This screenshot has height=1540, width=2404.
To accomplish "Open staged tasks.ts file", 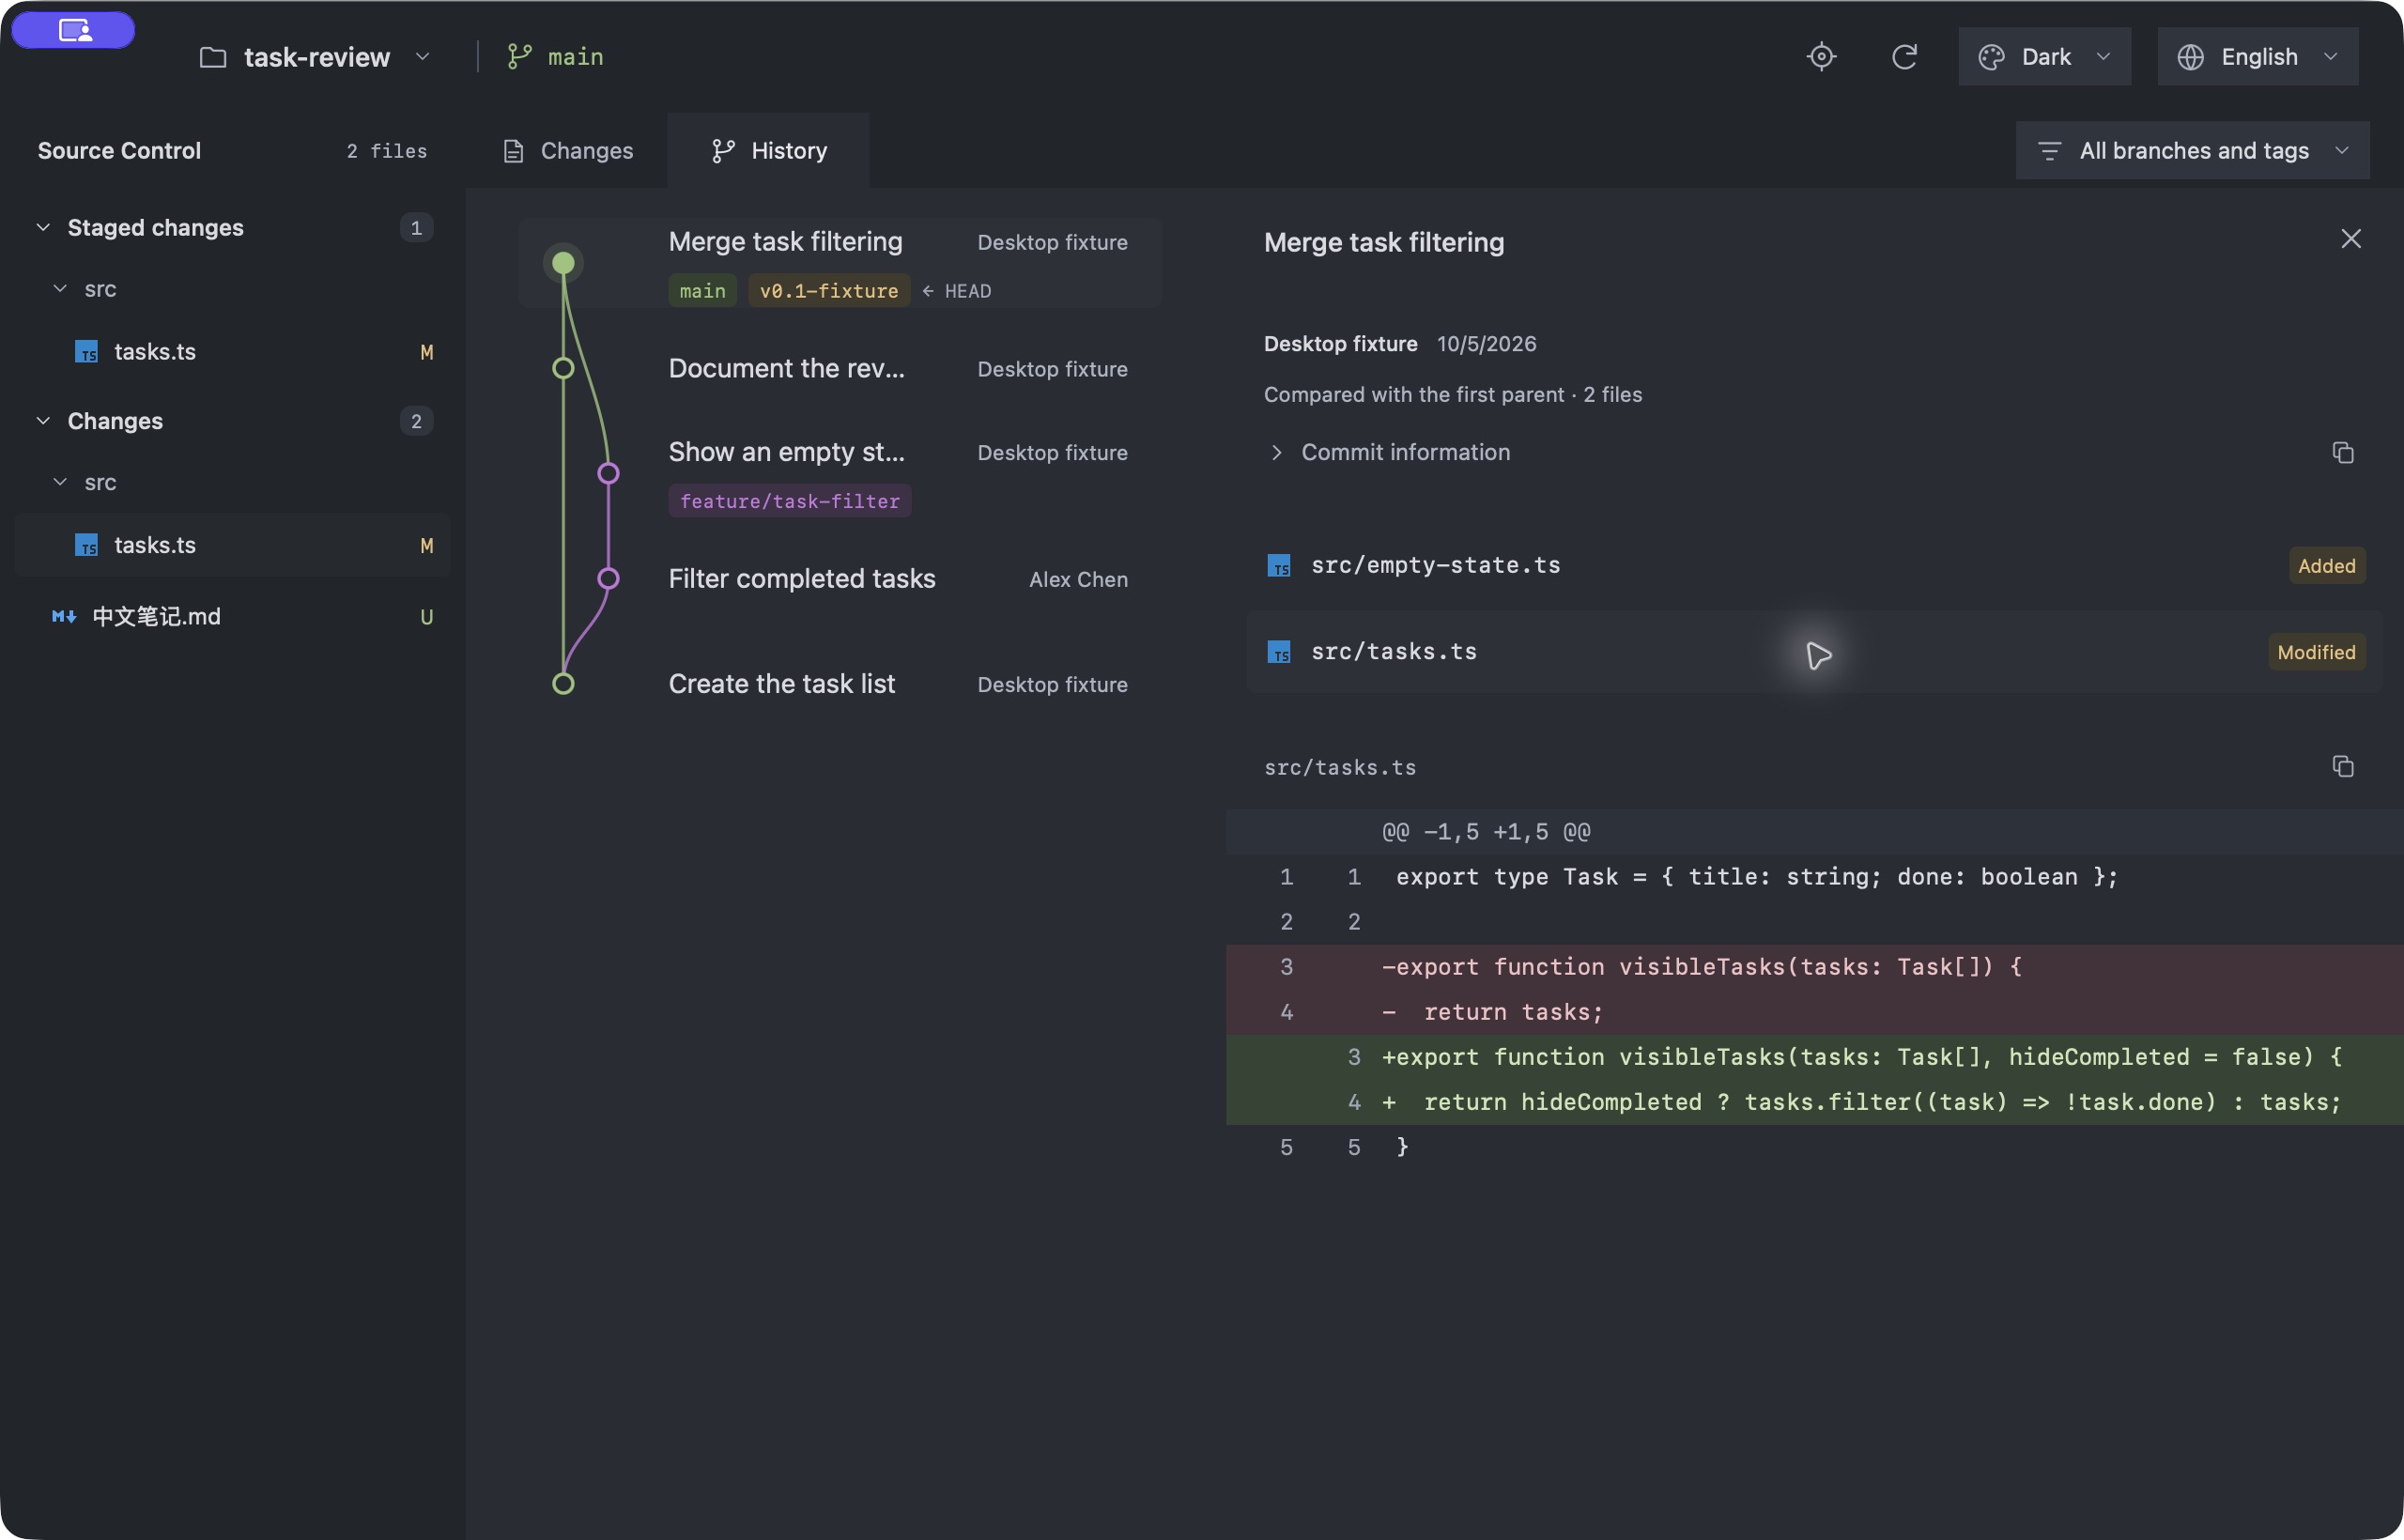I will [x=233, y=352].
